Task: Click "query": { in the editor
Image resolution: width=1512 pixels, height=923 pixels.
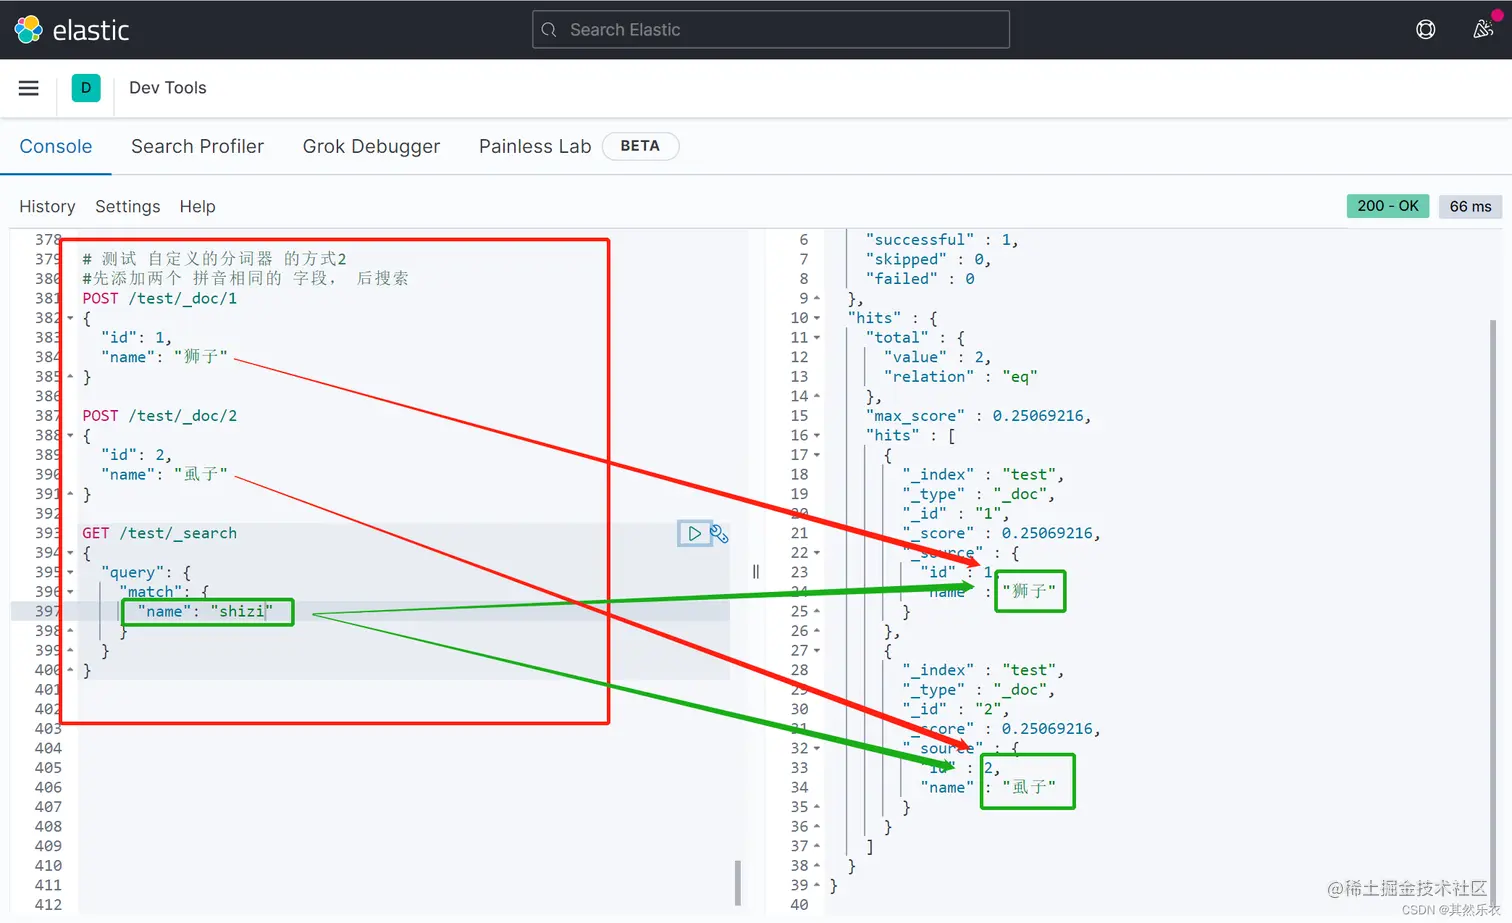Action: [146, 573]
